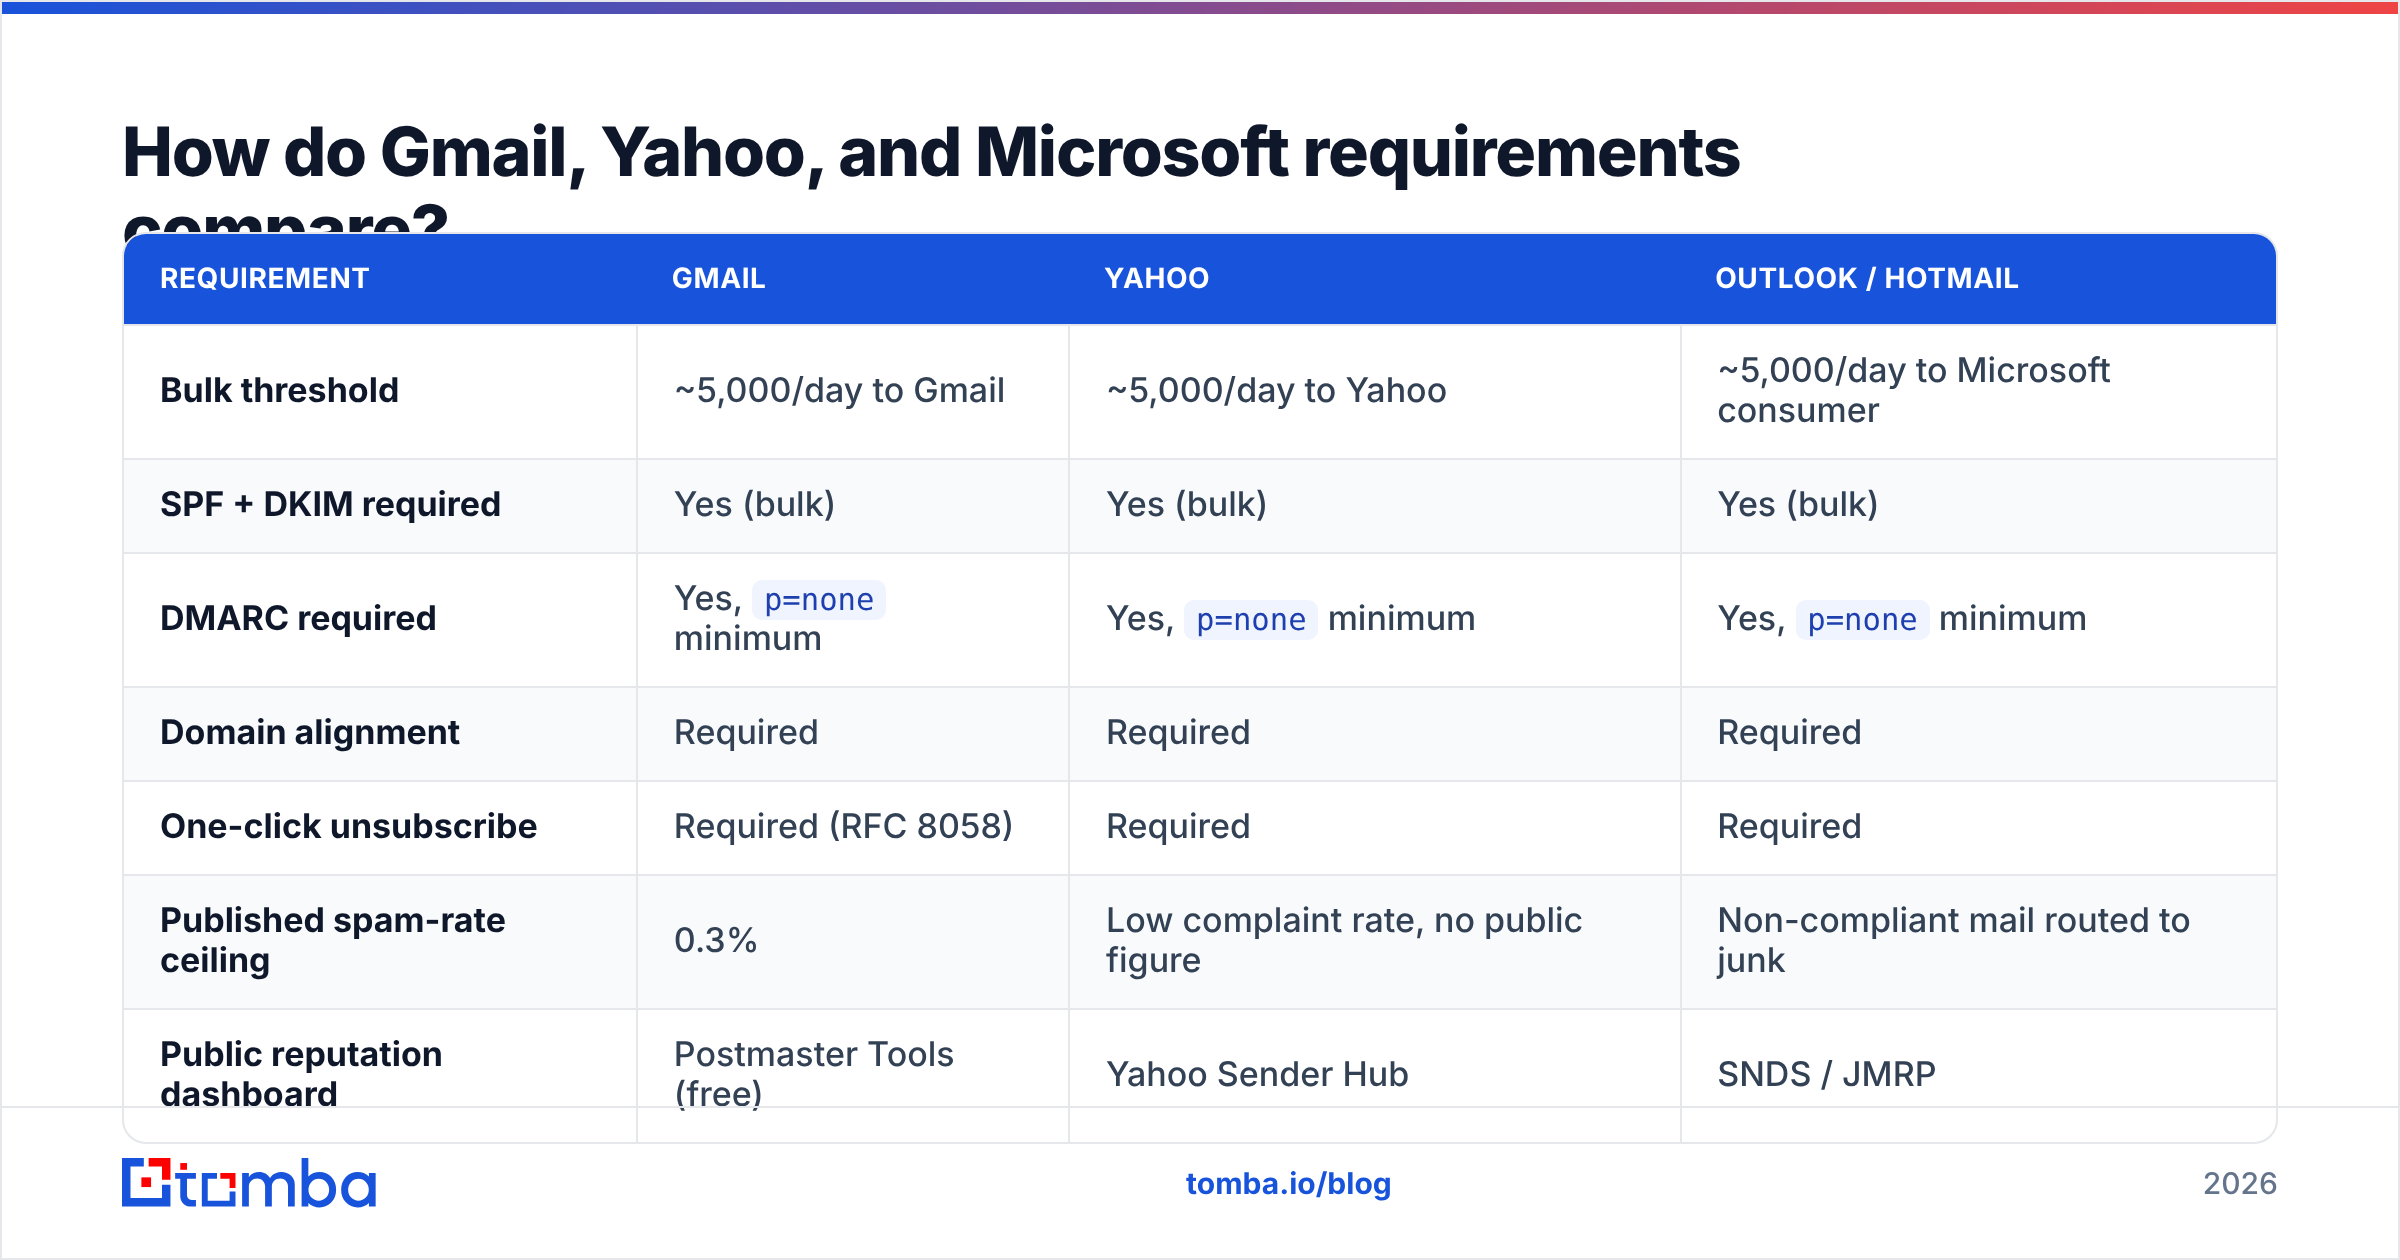The image size is (2400, 1260).
Task: Select the Domain alignment row label
Action: pos(310,732)
